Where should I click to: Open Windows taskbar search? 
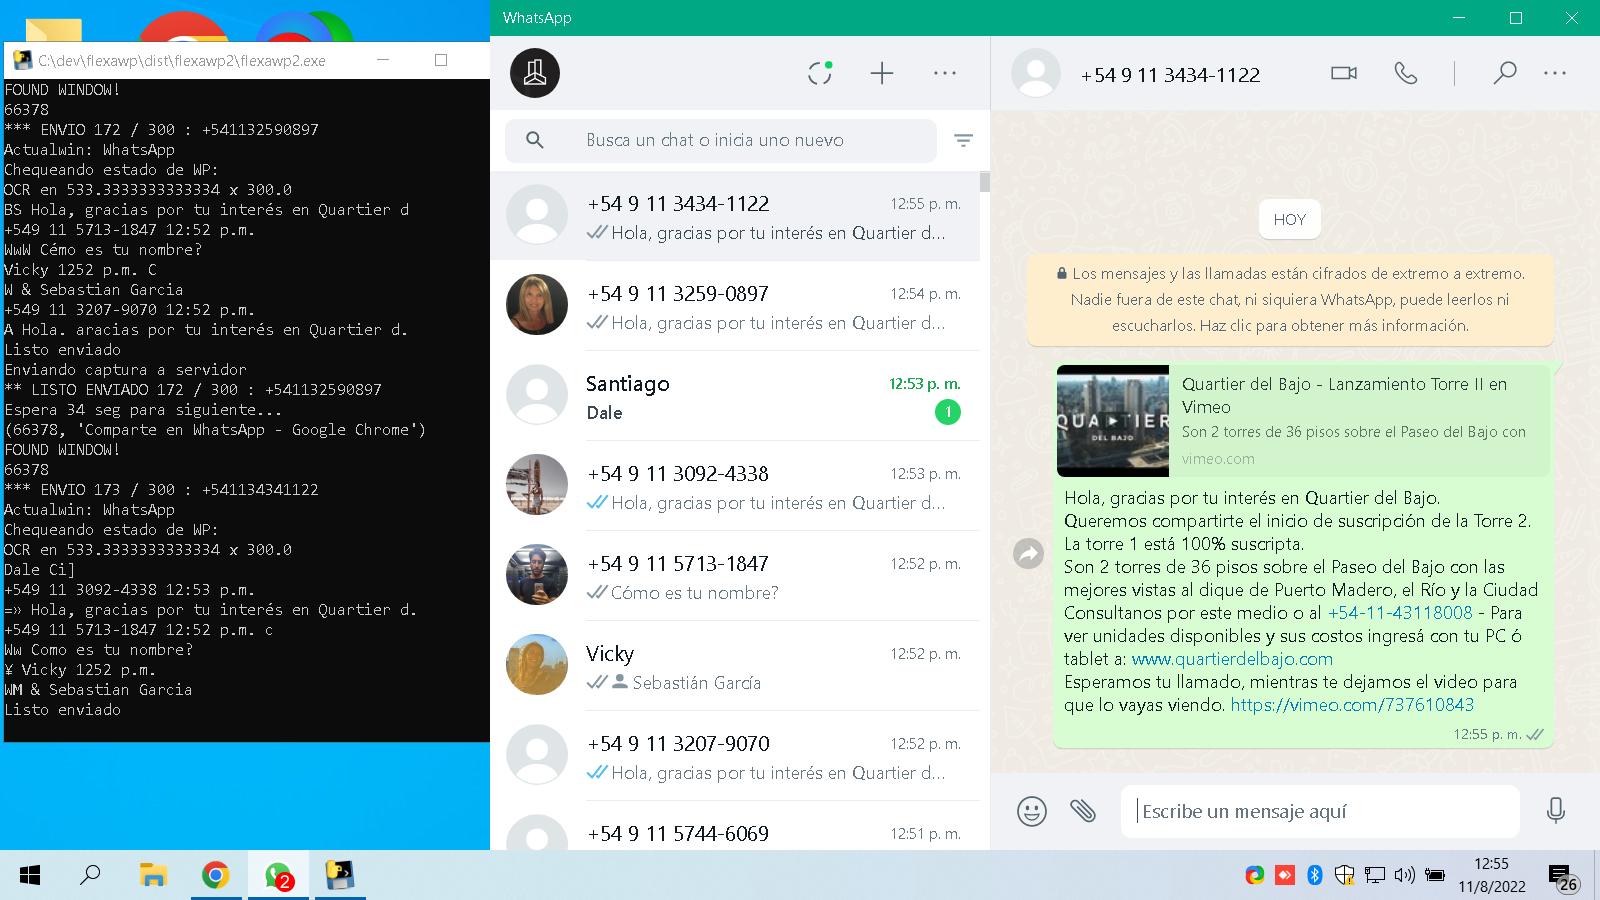click(x=90, y=876)
